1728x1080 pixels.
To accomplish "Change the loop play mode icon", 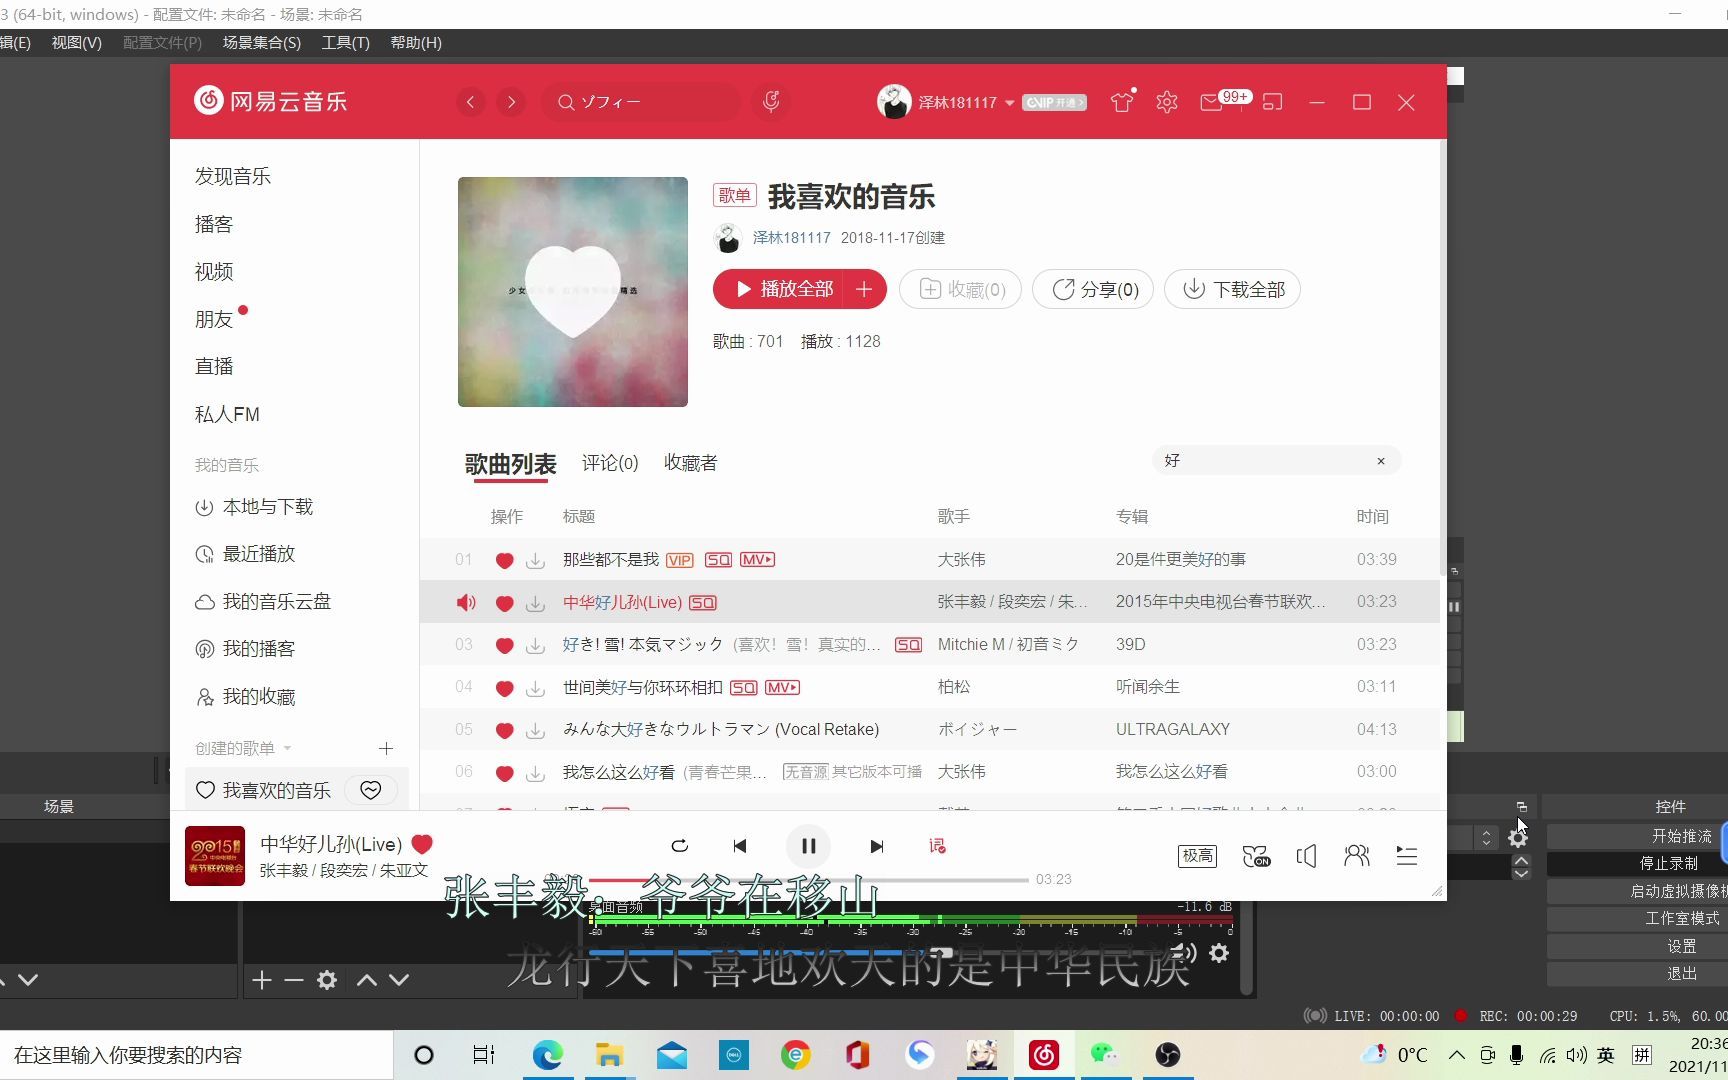I will 680,846.
